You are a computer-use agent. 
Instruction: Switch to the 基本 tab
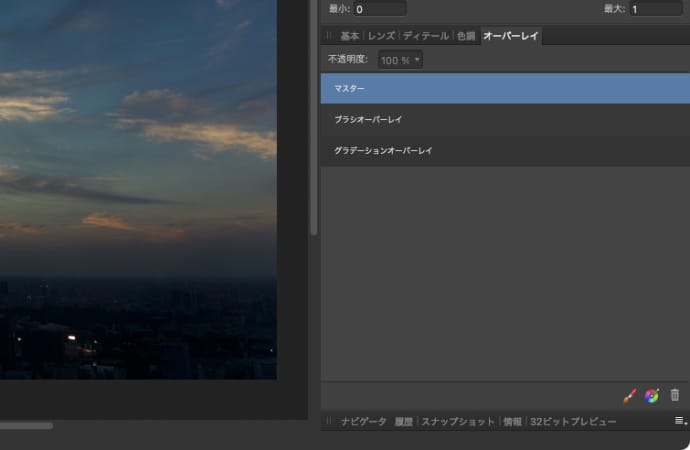(349, 36)
